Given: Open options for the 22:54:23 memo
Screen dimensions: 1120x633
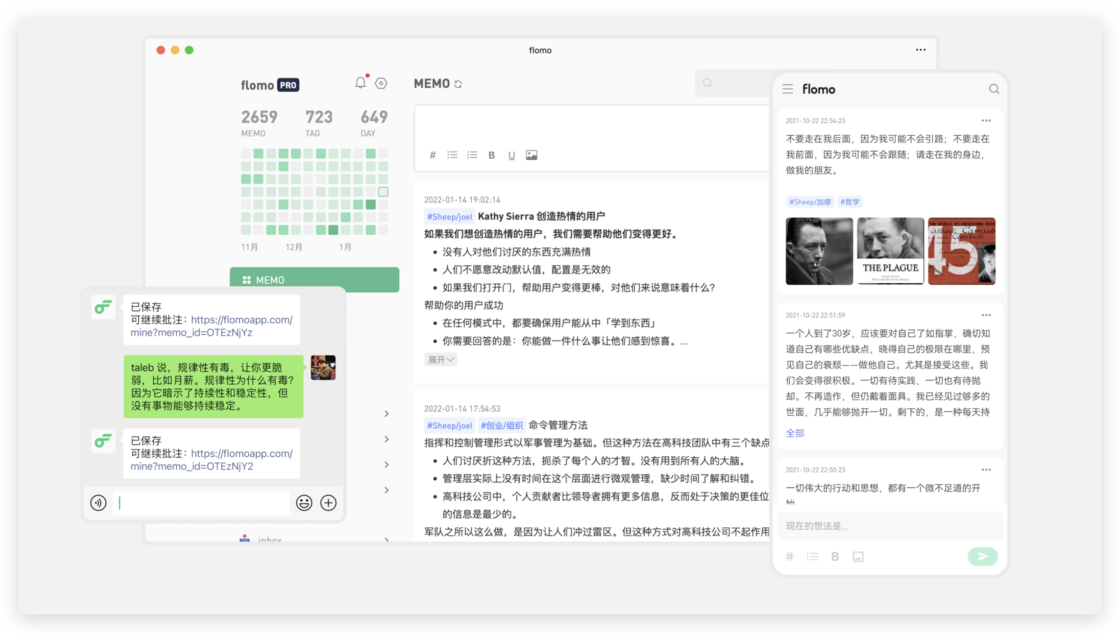Looking at the screenshot, I should tap(986, 121).
